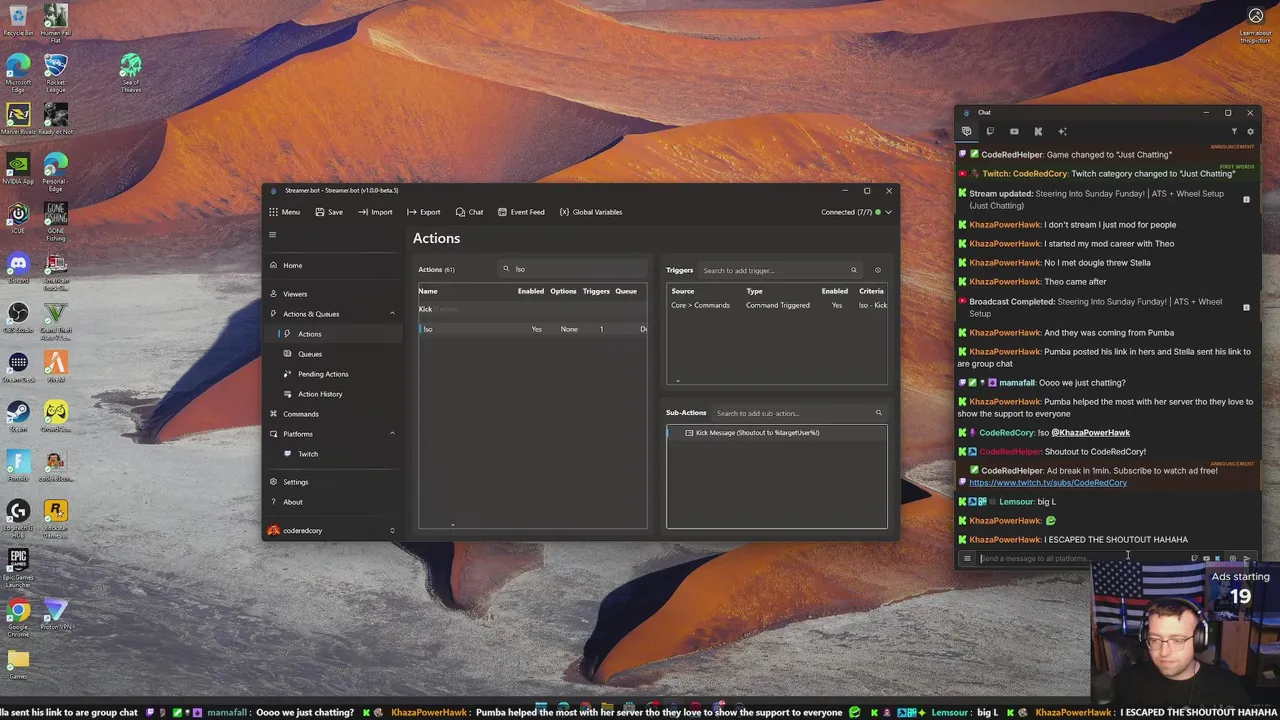
Task: Switch to the Kick chat tab icon
Action: 1038,131
